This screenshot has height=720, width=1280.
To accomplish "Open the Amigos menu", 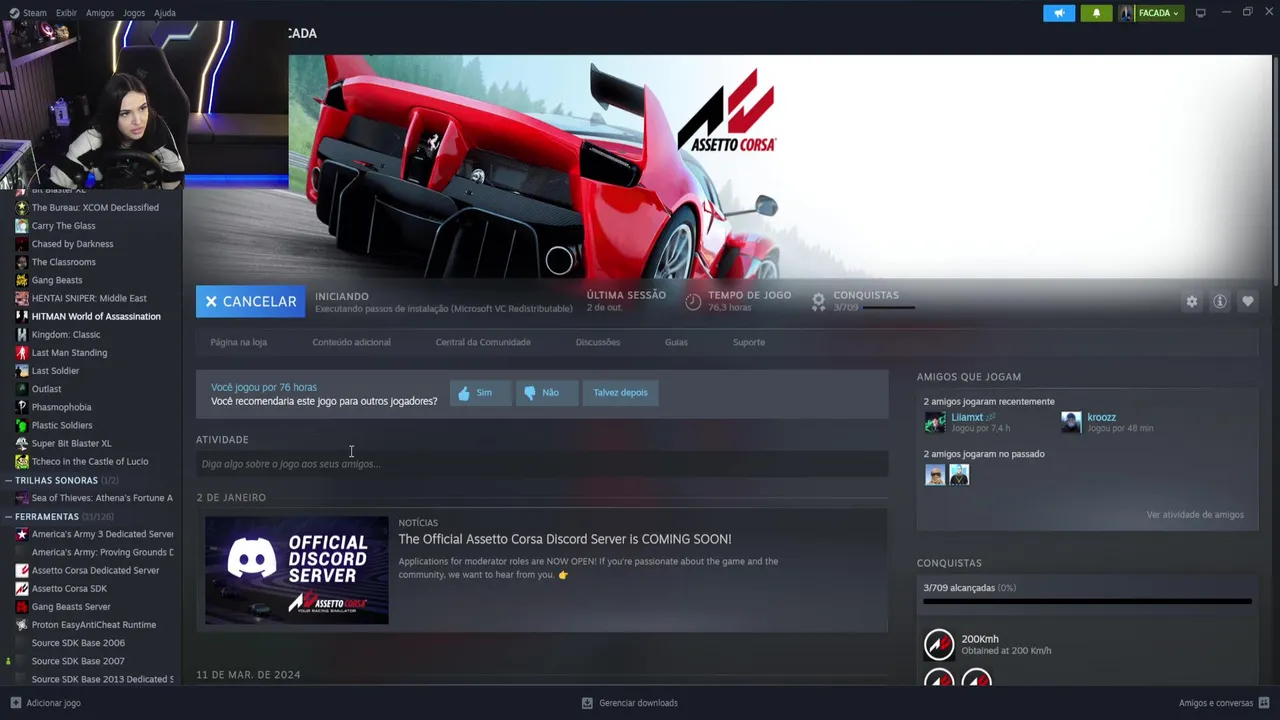I will [100, 13].
